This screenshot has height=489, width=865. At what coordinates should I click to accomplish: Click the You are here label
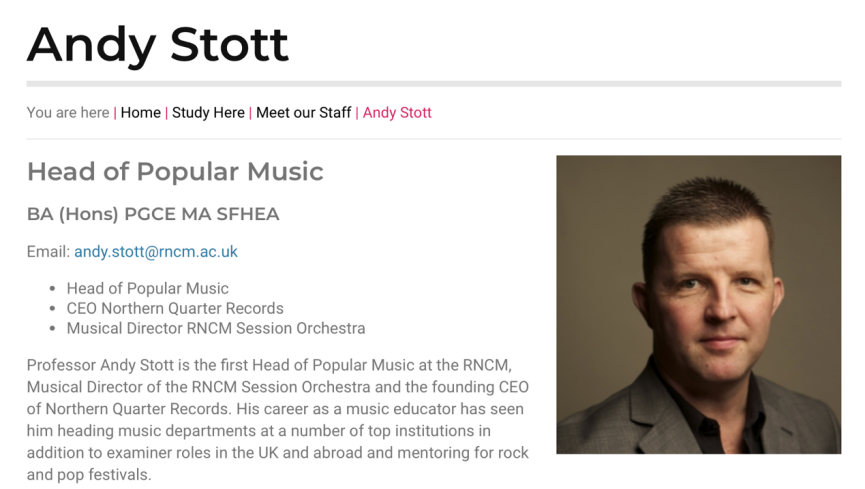pos(68,113)
